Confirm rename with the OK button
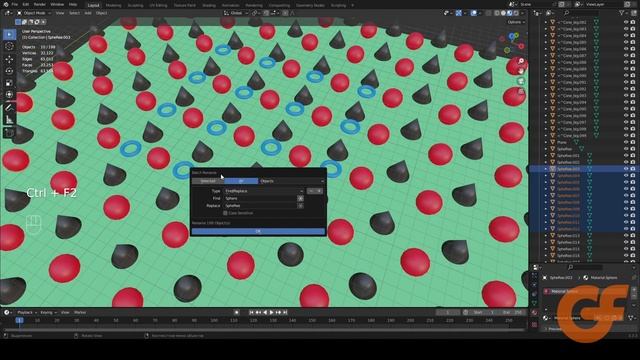Viewport: 640px width, 360px height. pyautogui.click(x=258, y=231)
